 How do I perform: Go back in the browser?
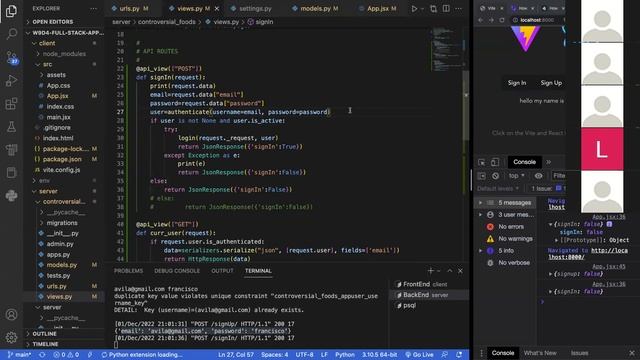tap(481, 20)
